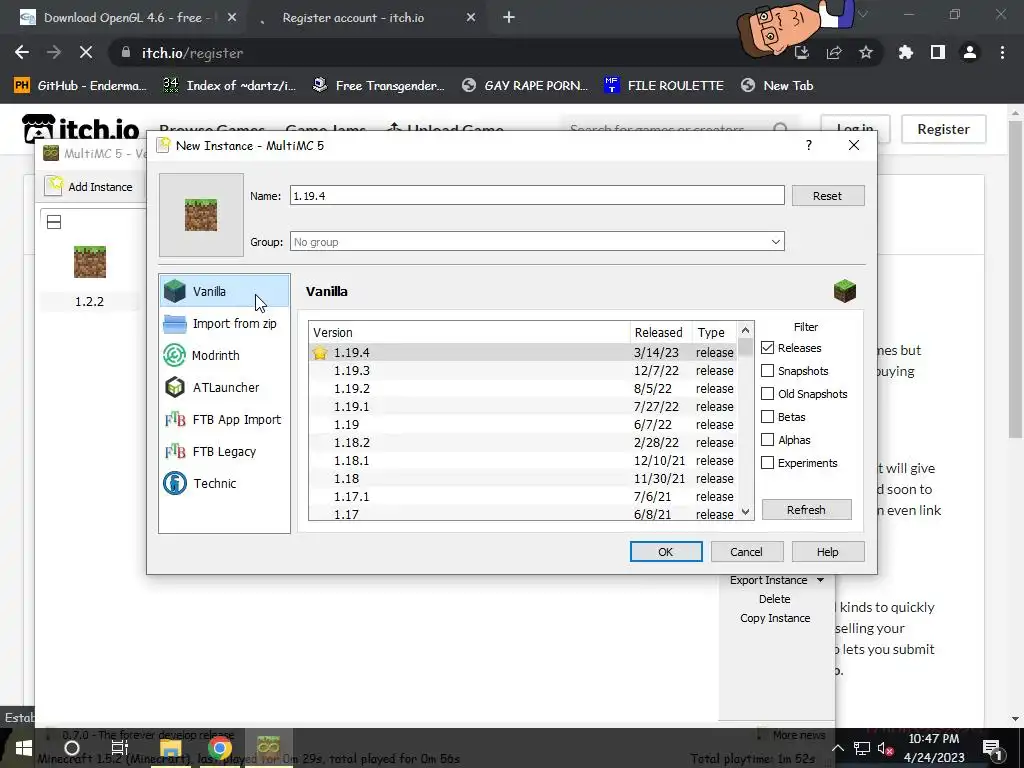Select version 1.17.1 row
This screenshot has height=768, width=1024.
(523, 496)
